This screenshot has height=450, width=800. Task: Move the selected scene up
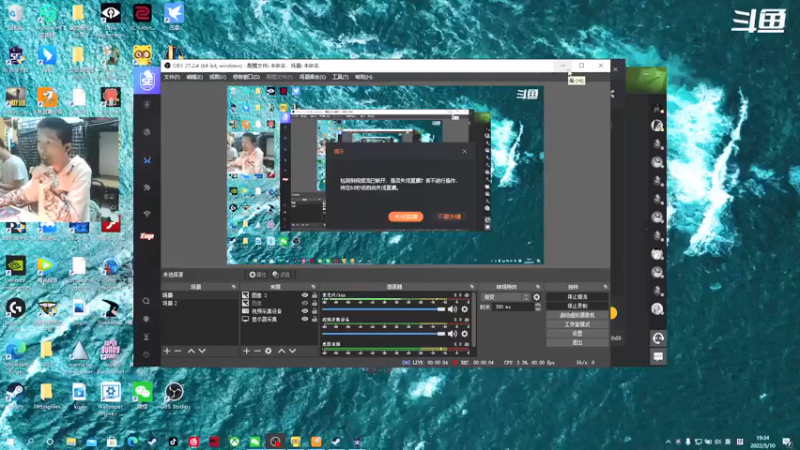click(191, 351)
